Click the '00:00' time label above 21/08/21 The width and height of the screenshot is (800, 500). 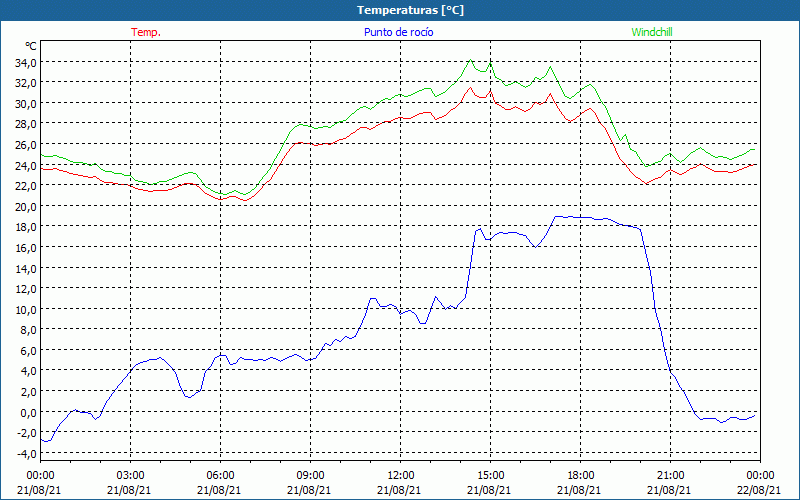[x=40, y=476]
